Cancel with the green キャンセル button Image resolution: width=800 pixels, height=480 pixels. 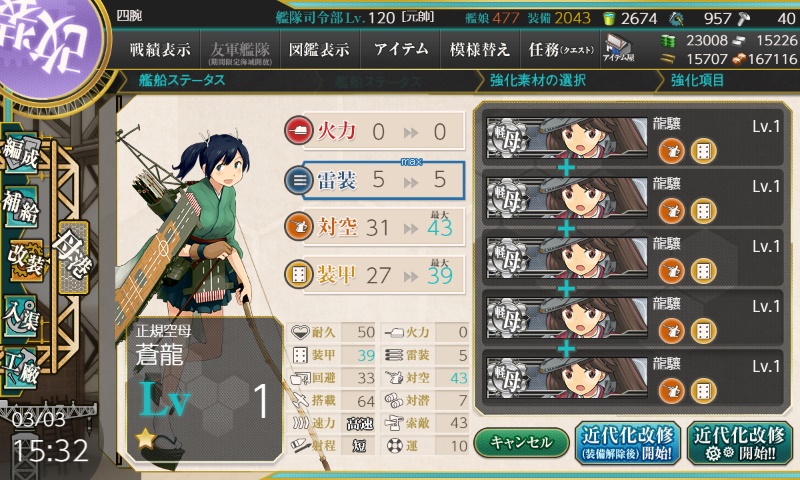pos(521,442)
